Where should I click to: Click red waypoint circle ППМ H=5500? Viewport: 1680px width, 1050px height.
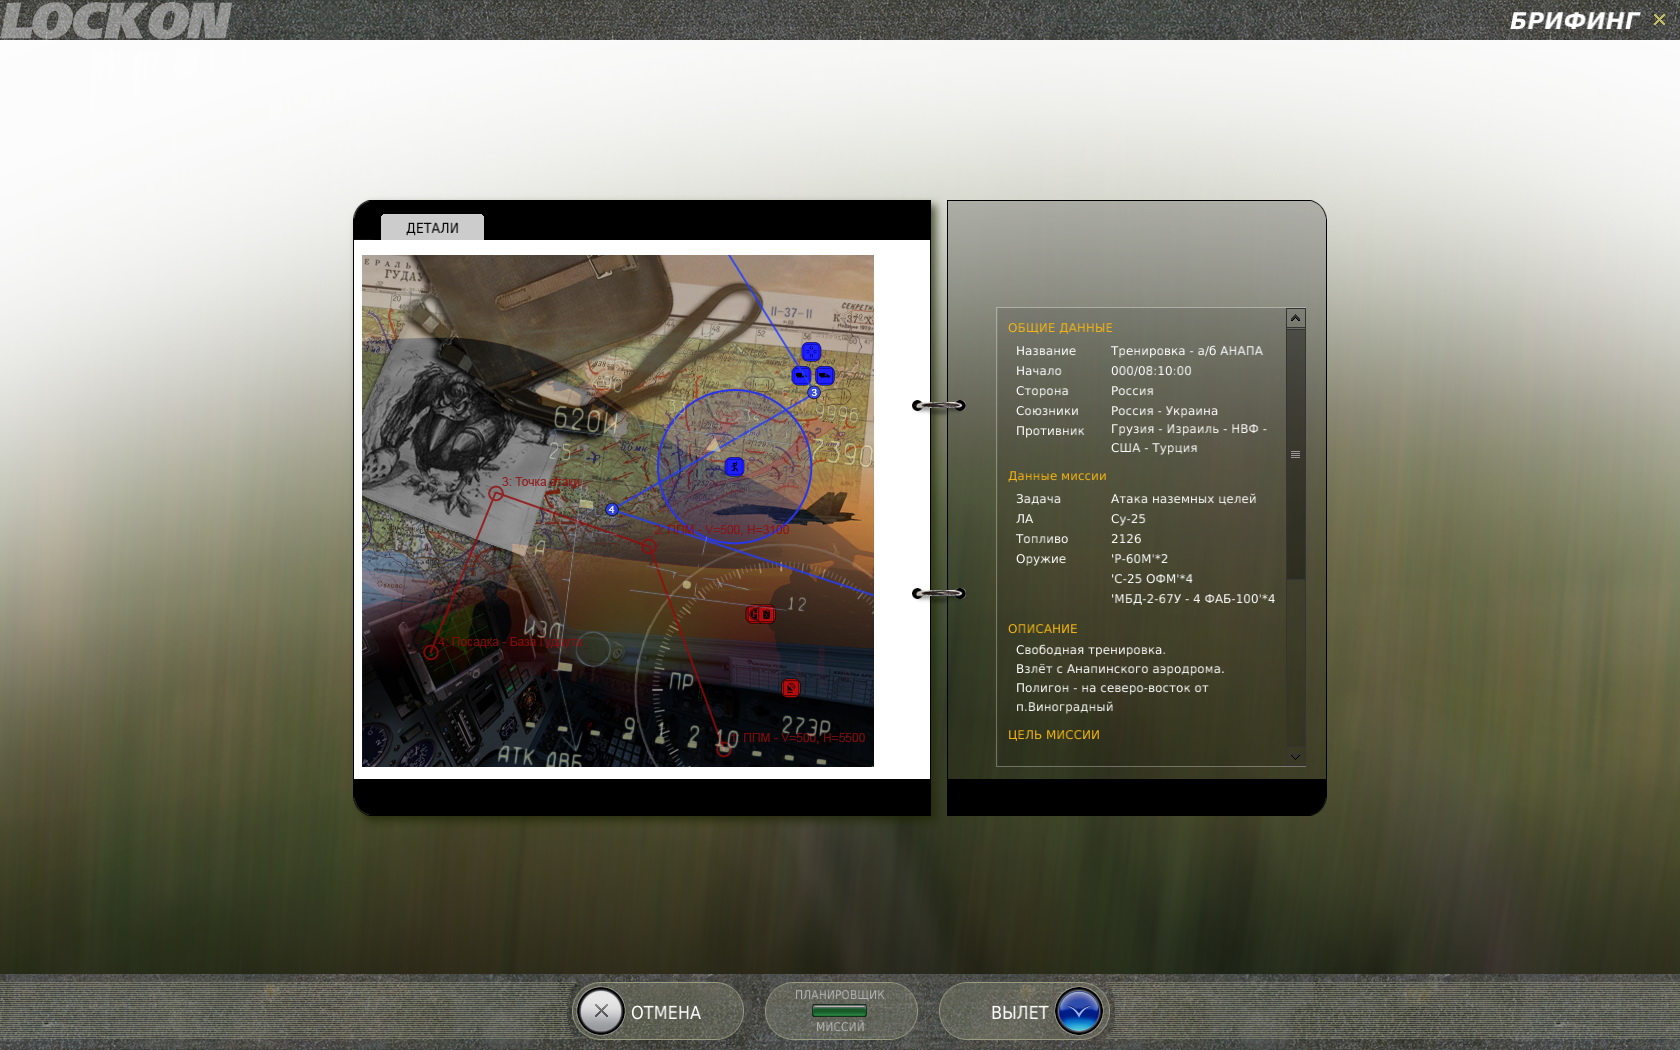pyautogui.click(x=723, y=749)
